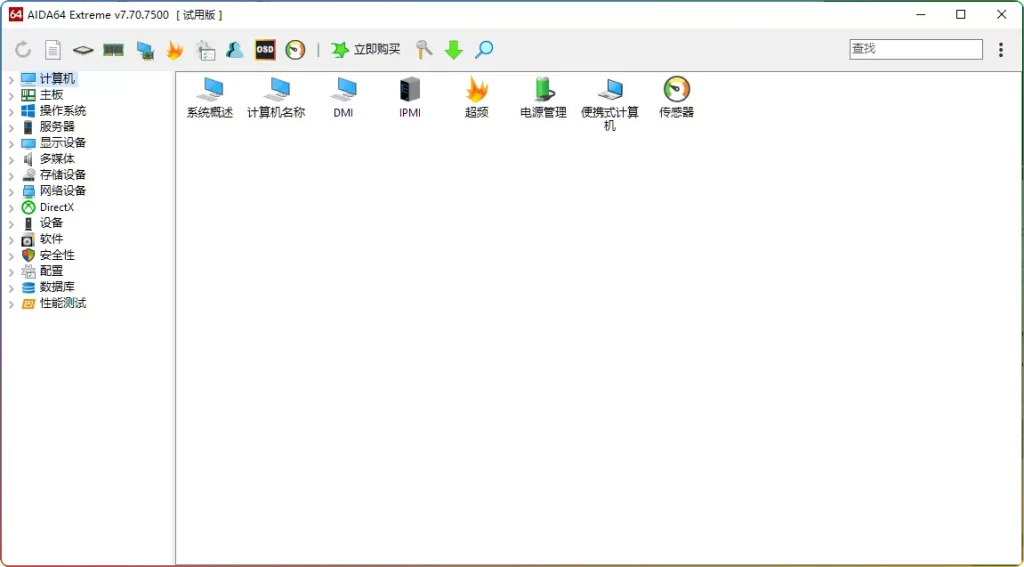Expand the 操作系统 tree node arrow
Image resolution: width=1024 pixels, height=567 pixels.
pyautogui.click(x=11, y=112)
